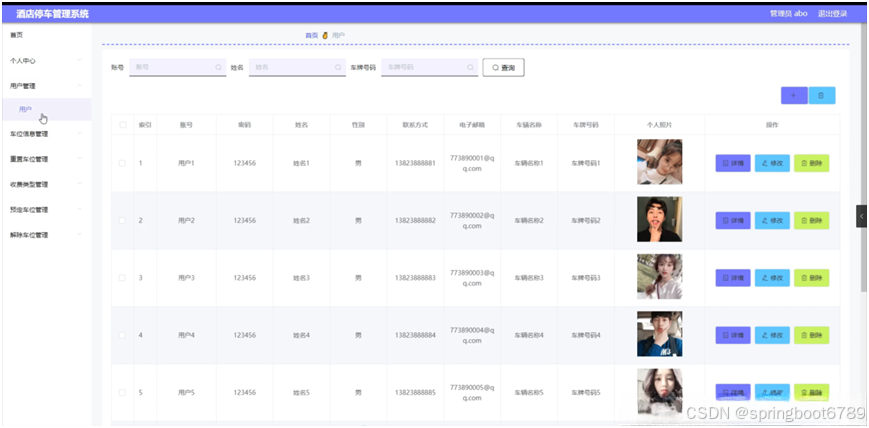Viewport: 869px width, 428px height.
Task: Click email 773890002@qq.com
Action: click(x=472, y=220)
